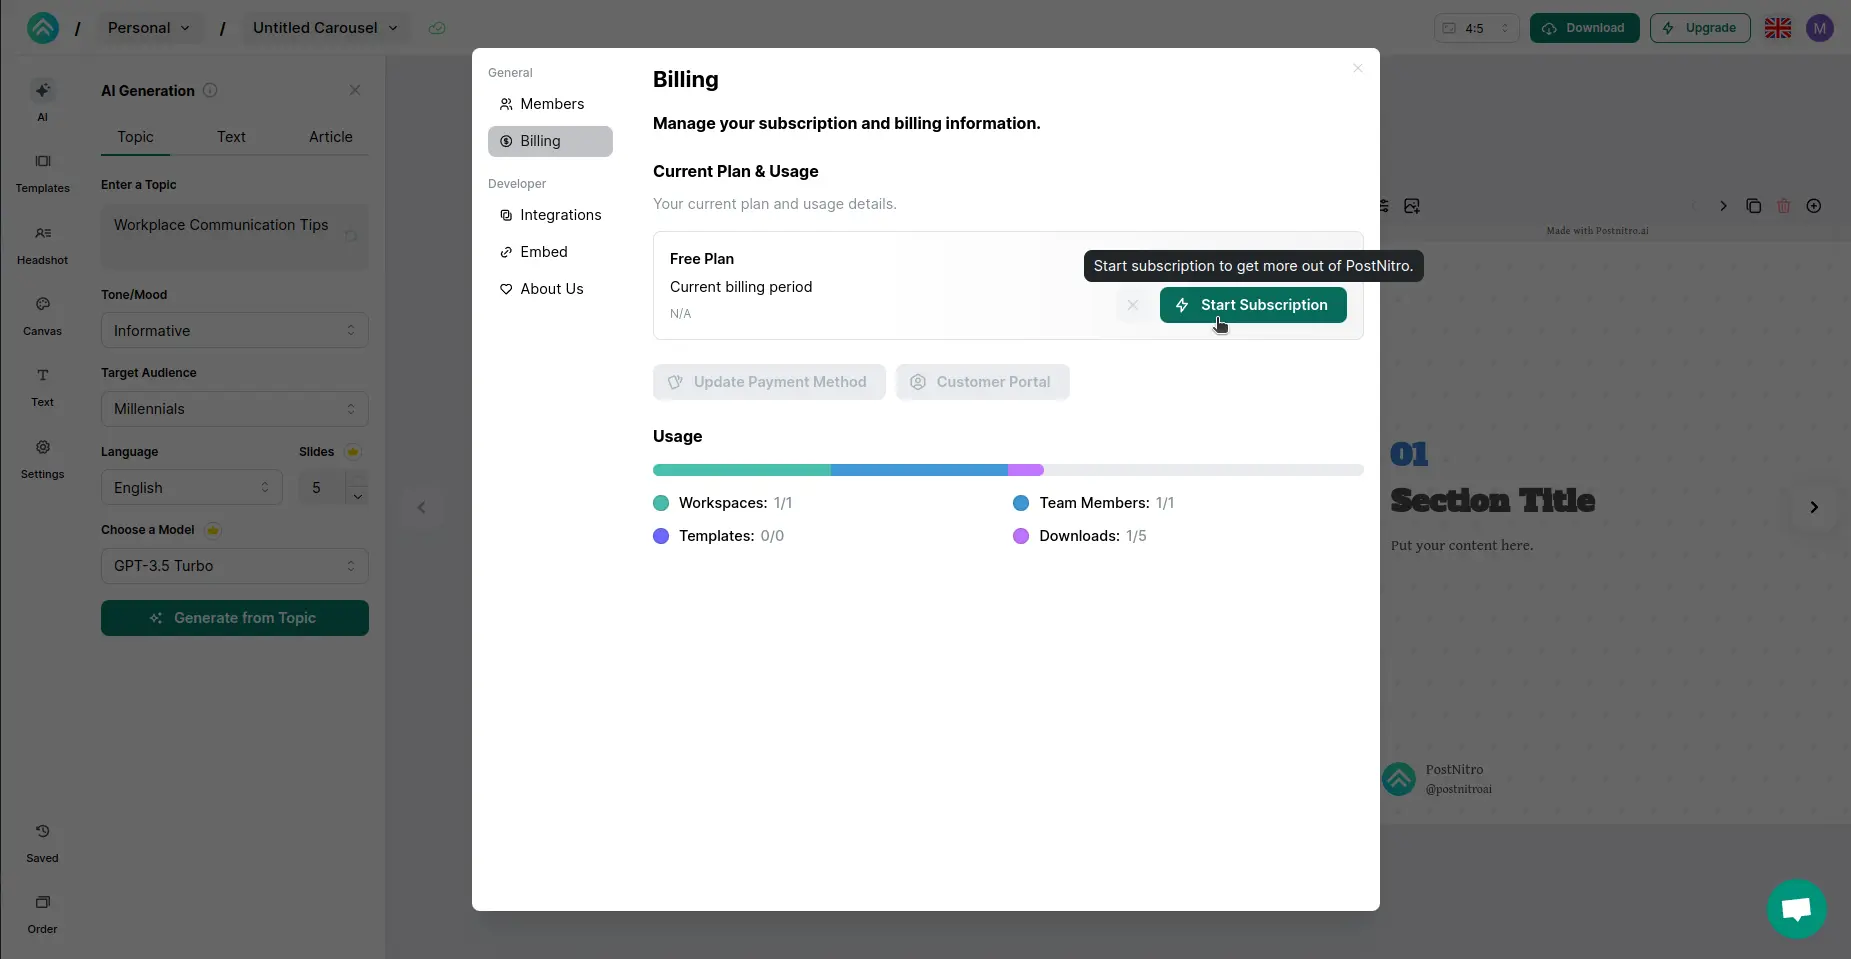
Task: Open the Choose a Model dropdown
Action: [234, 566]
